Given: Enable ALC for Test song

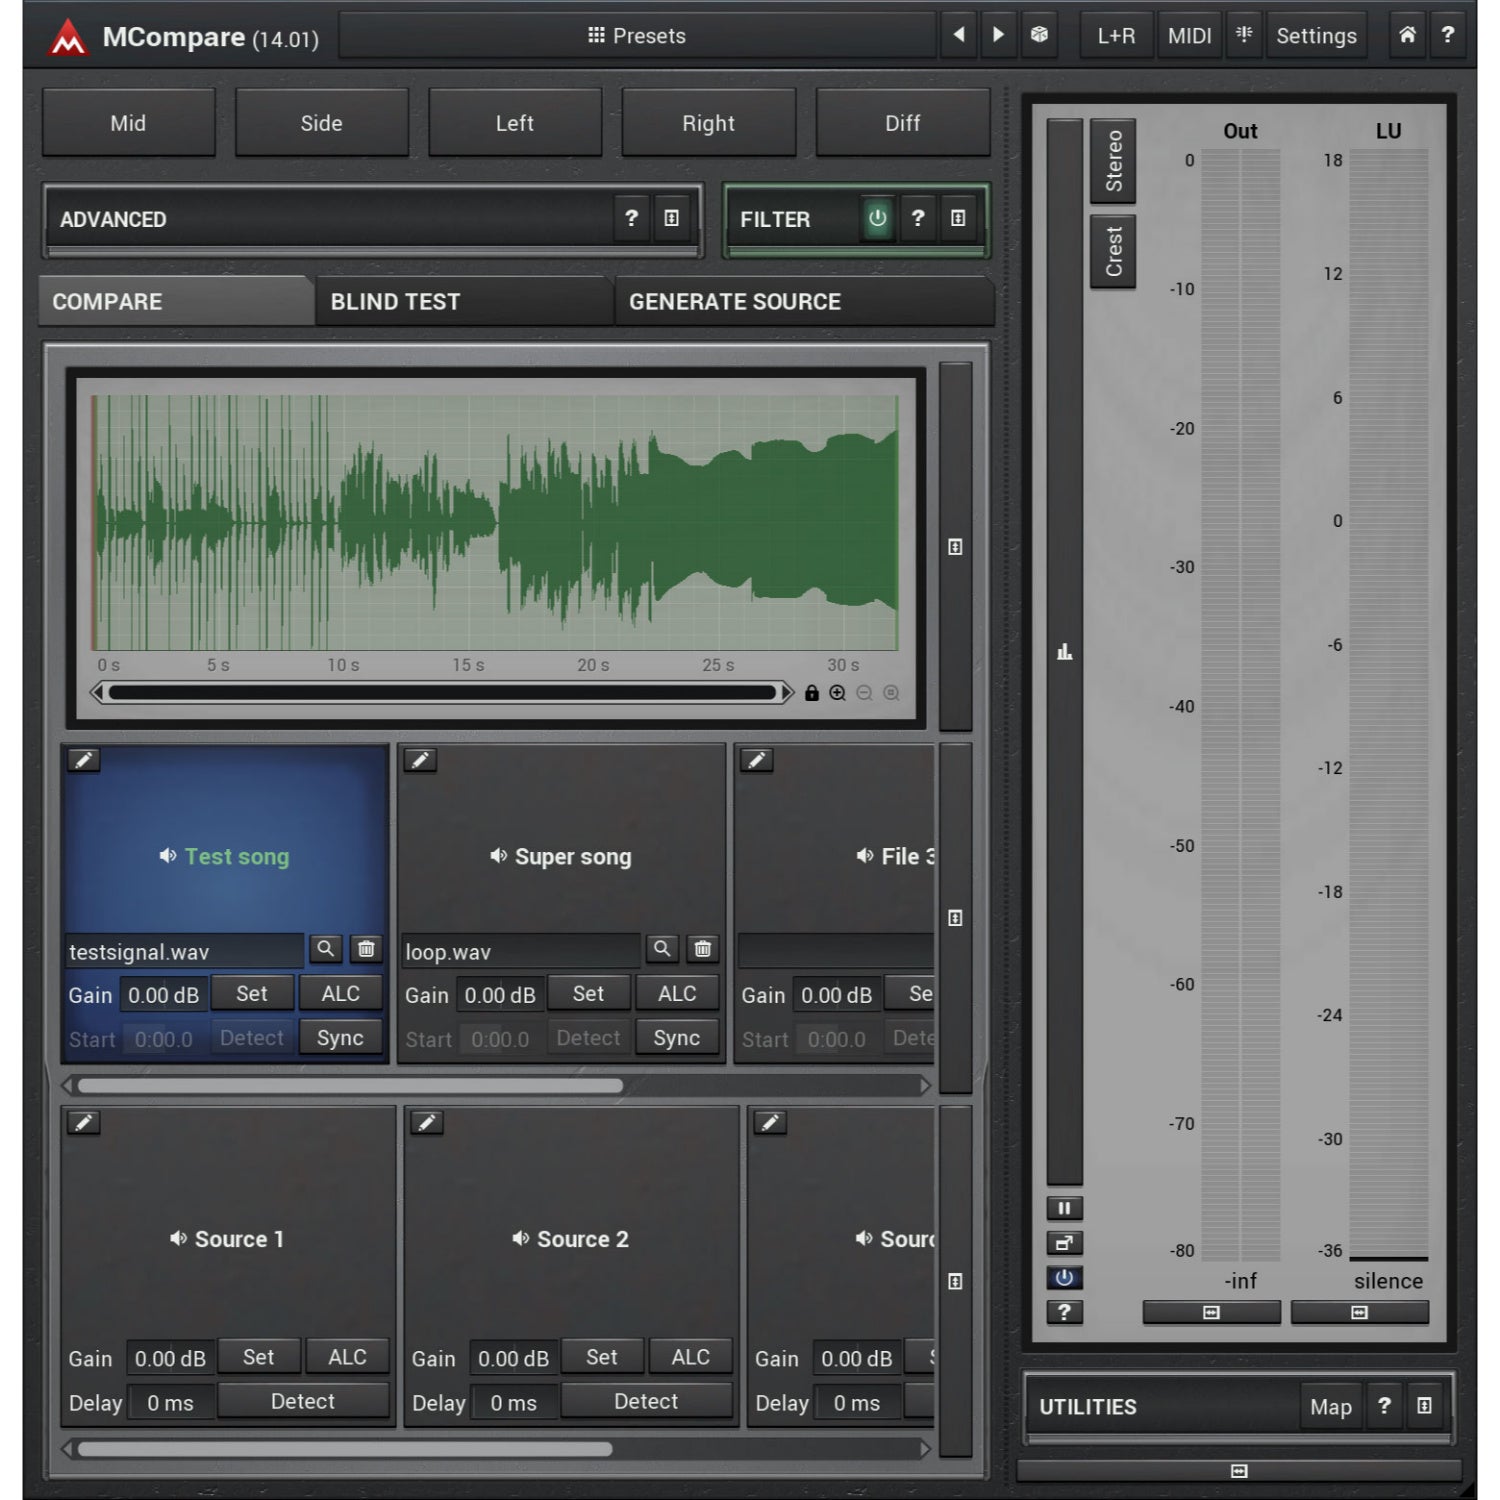Looking at the screenshot, I should (340, 993).
